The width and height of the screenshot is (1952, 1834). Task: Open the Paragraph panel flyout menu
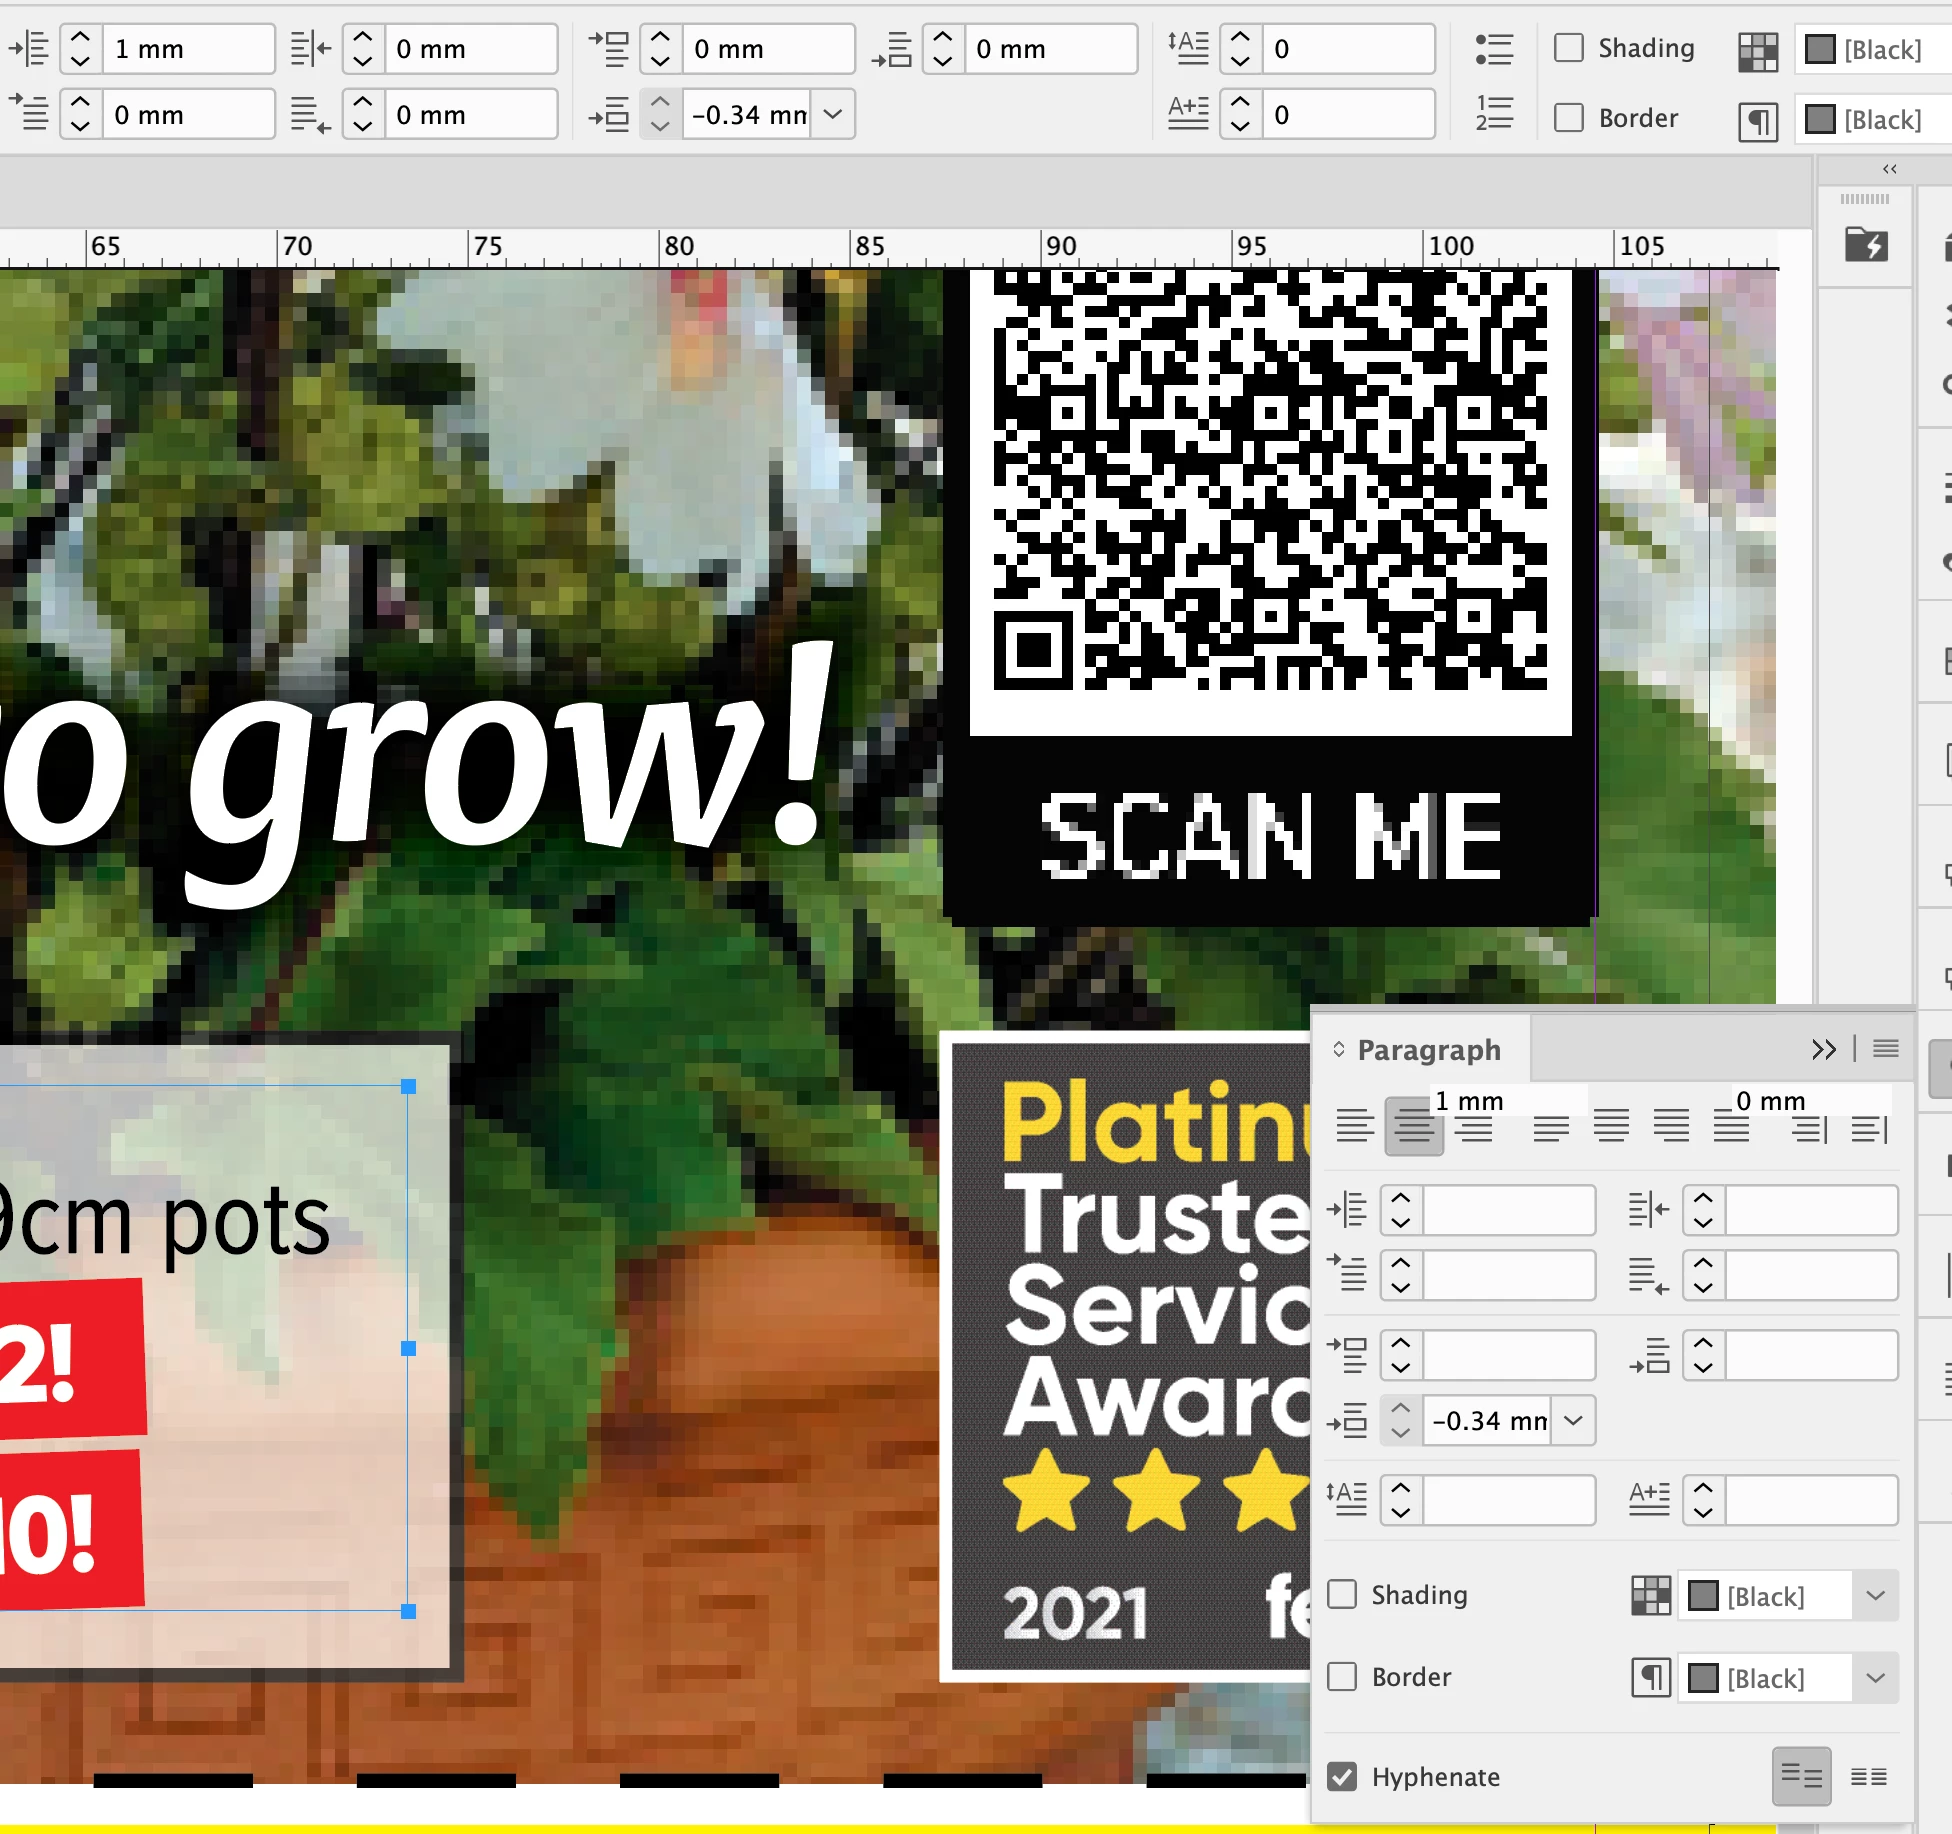1886,1048
